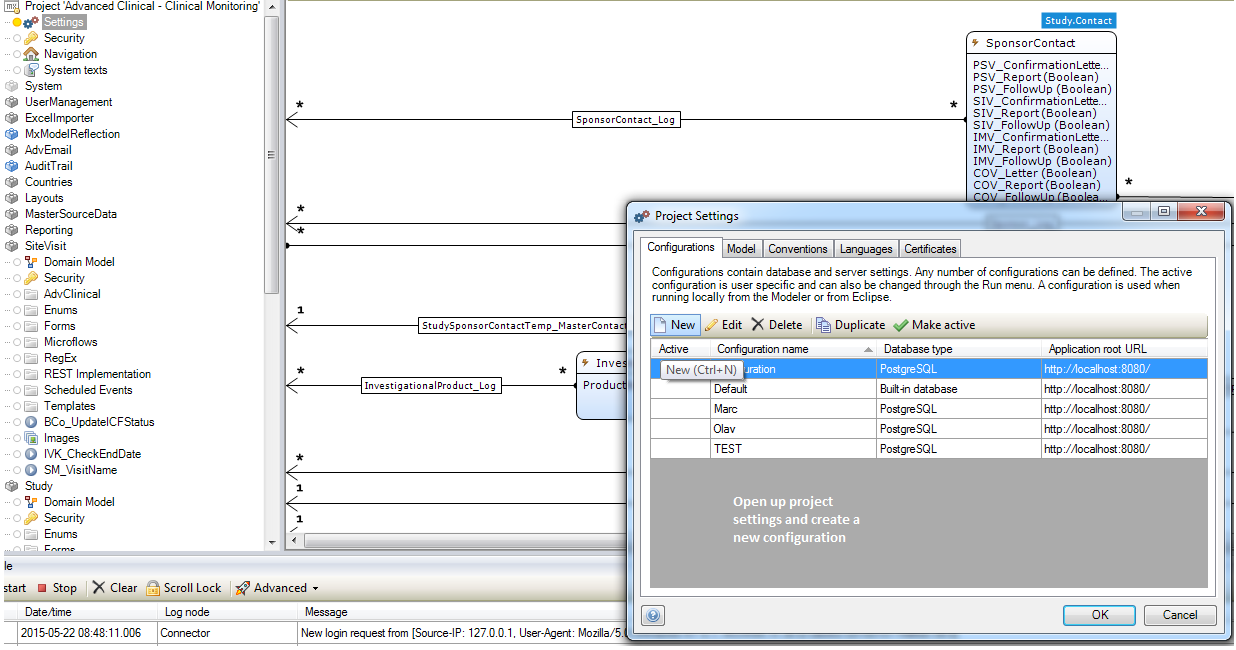Screen dimensions: 1236x650
Task: Click the Study module cube icon
Action: click(x=12, y=486)
